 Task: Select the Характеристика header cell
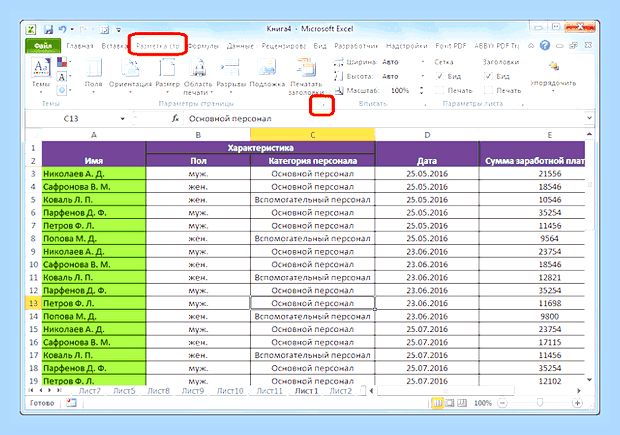(260, 148)
